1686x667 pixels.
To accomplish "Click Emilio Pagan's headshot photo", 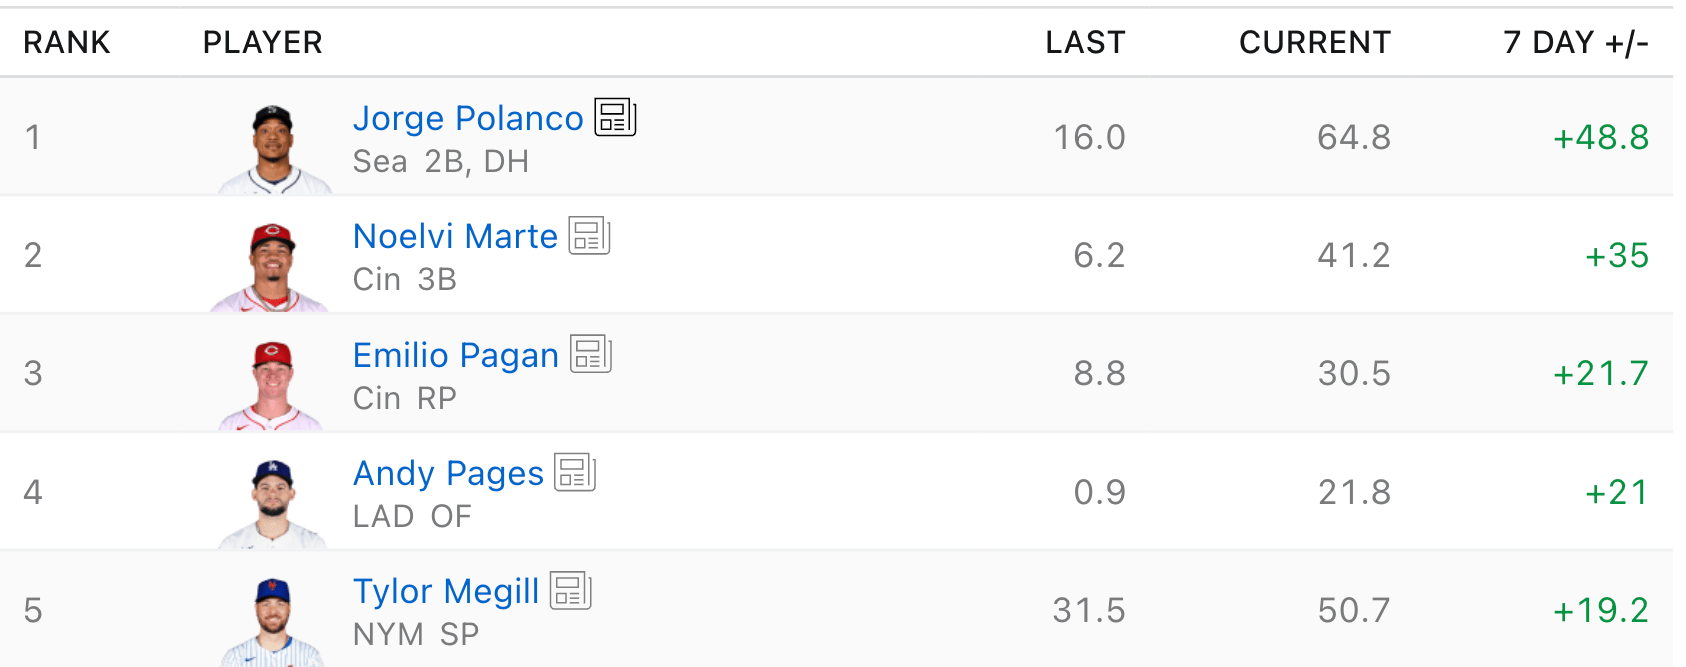I will point(271,386).
